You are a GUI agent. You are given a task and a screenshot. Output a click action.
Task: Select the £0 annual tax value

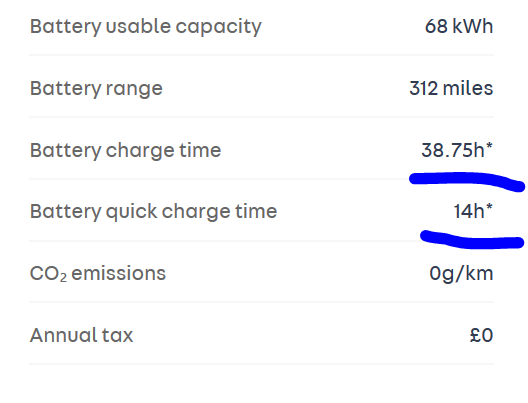tap(482, 335)
